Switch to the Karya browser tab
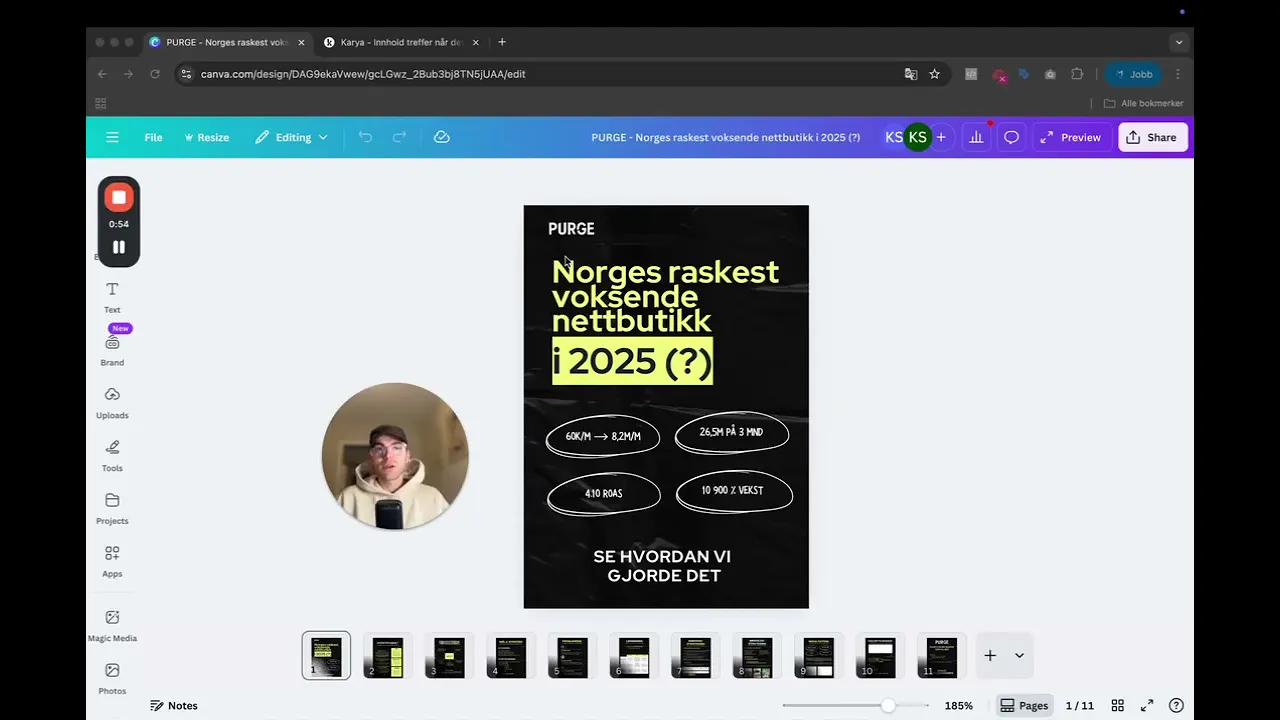The image size is (1280, 720). pyautogui.click(x=400, y=42)
